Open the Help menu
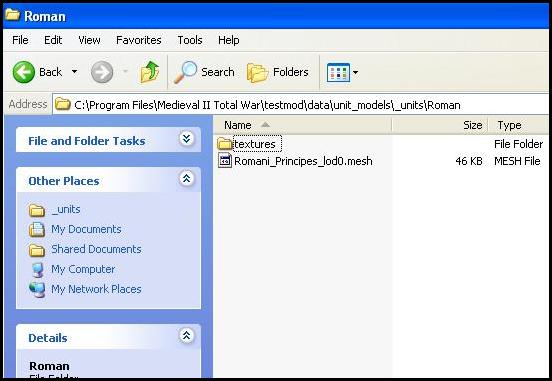This screenshot has width=552, height=381. click(228, 40)
